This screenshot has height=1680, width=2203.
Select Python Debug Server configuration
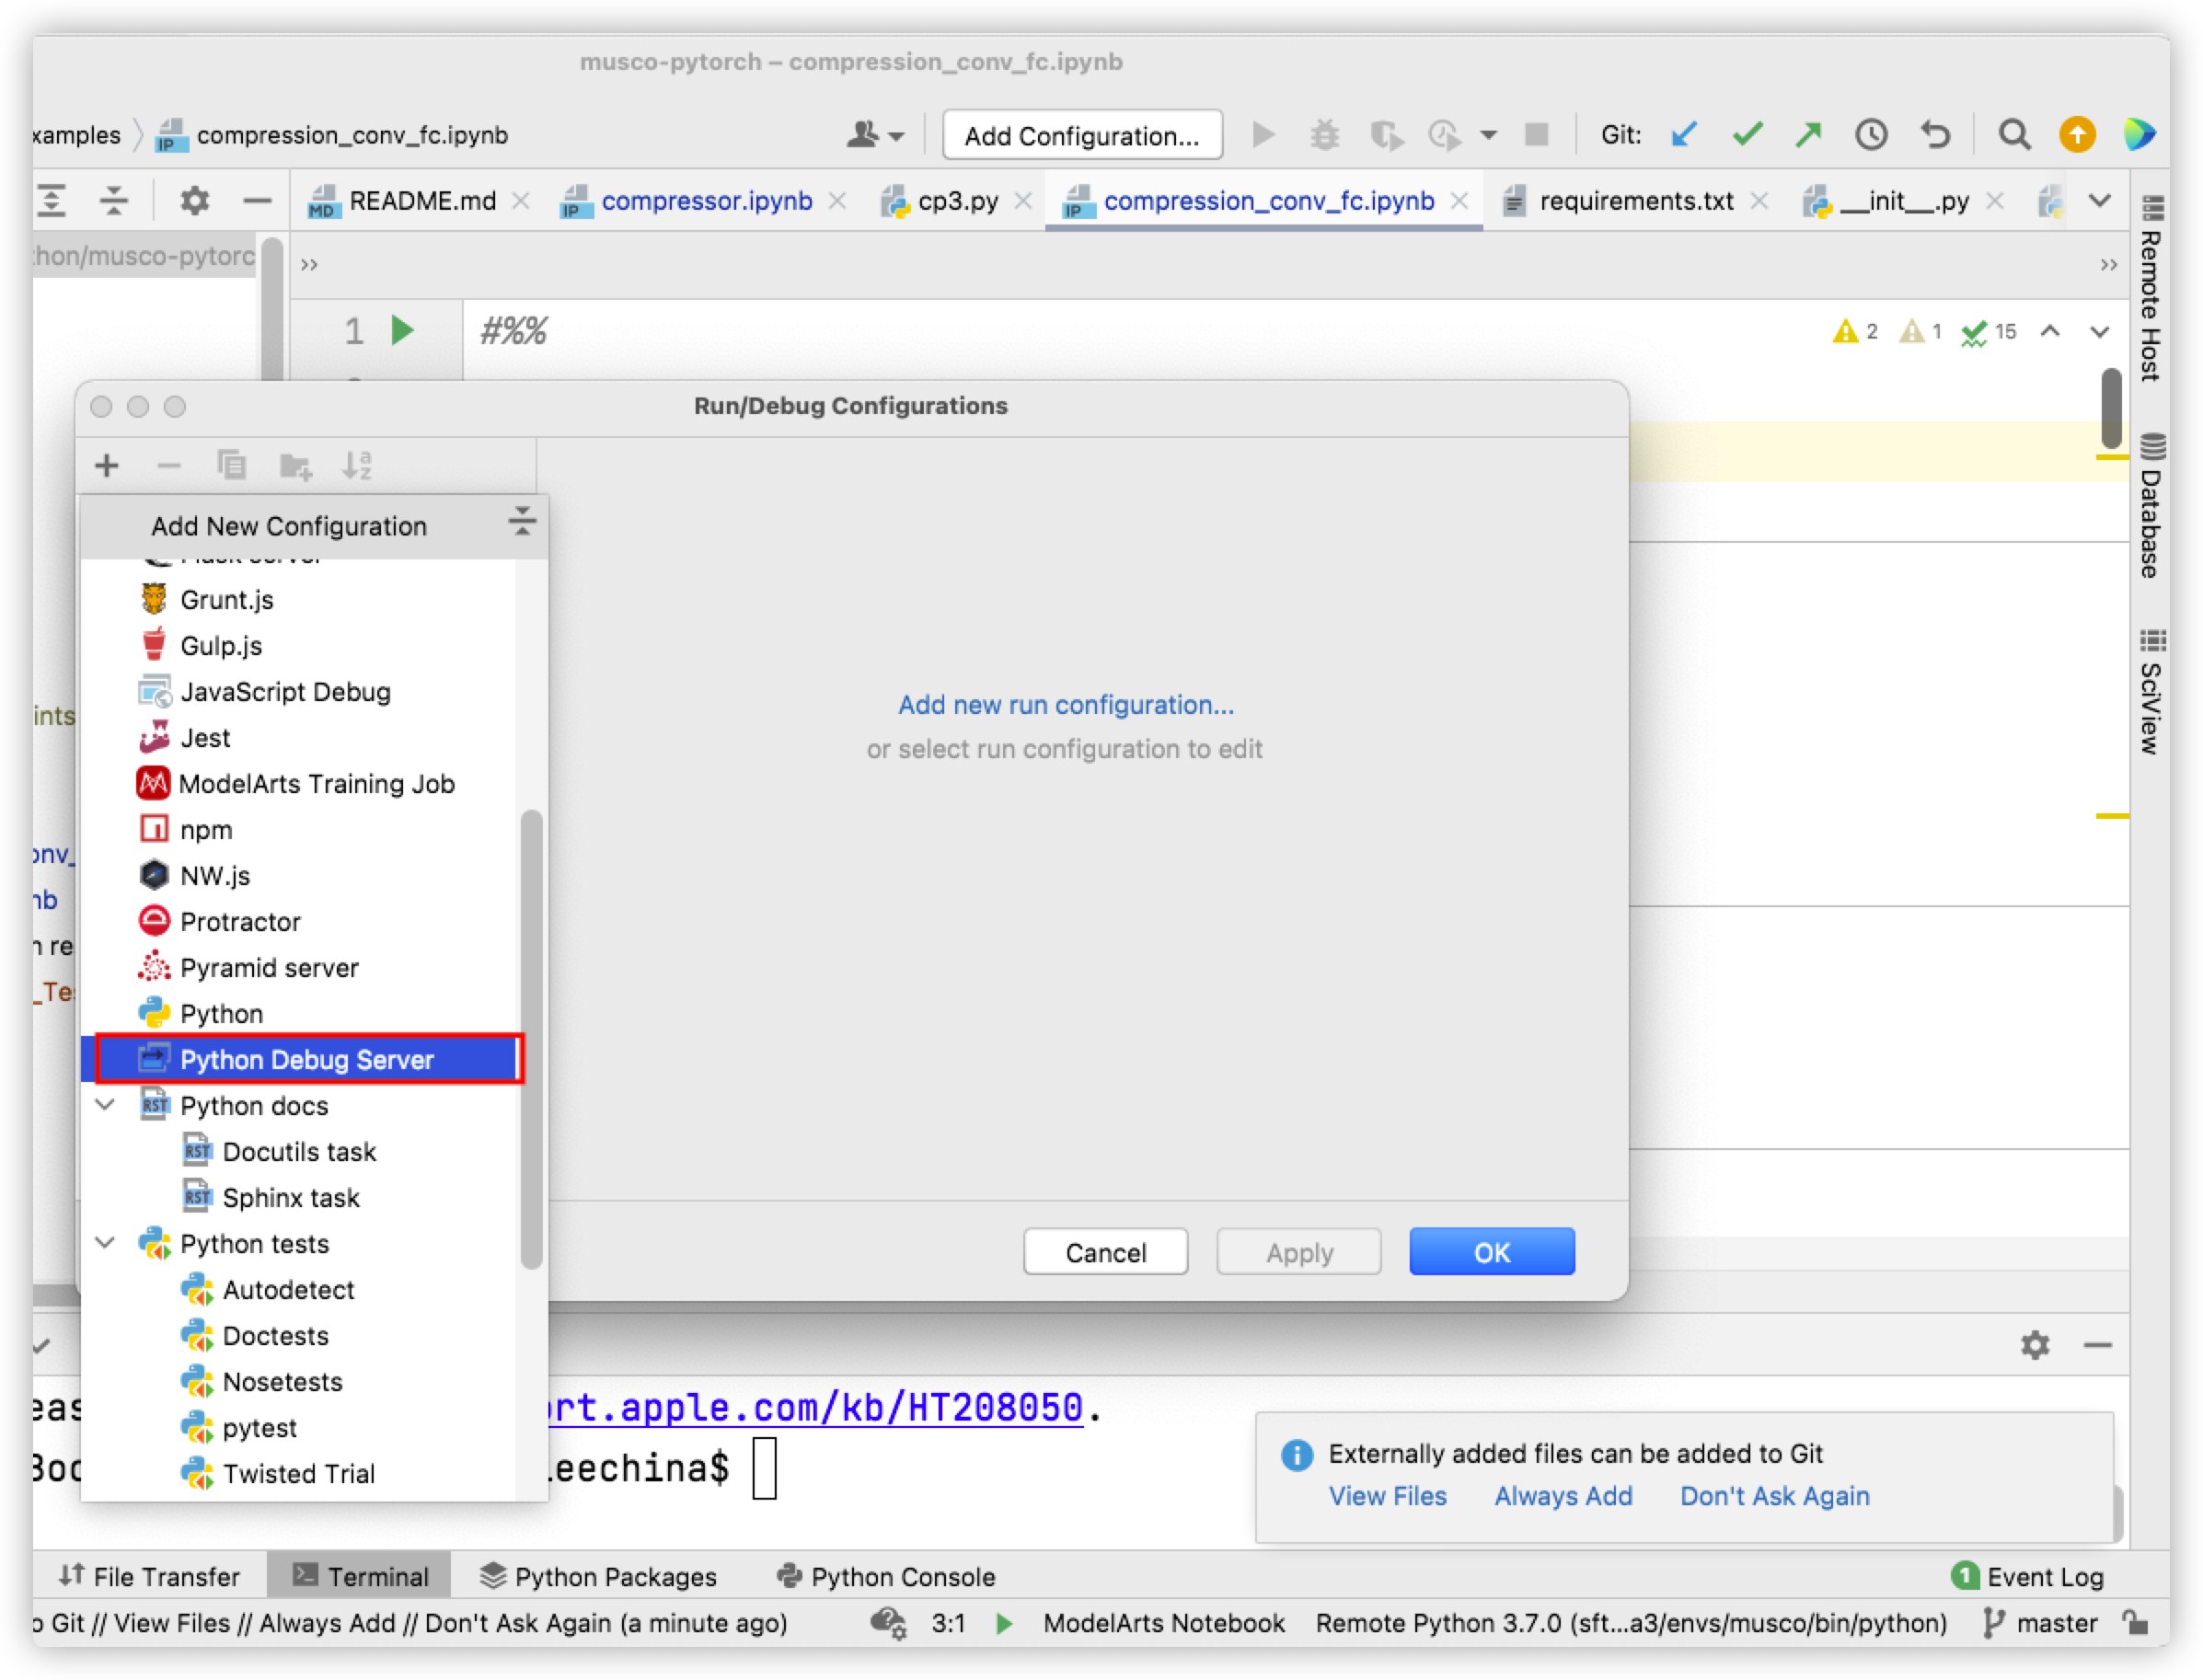309,1059
